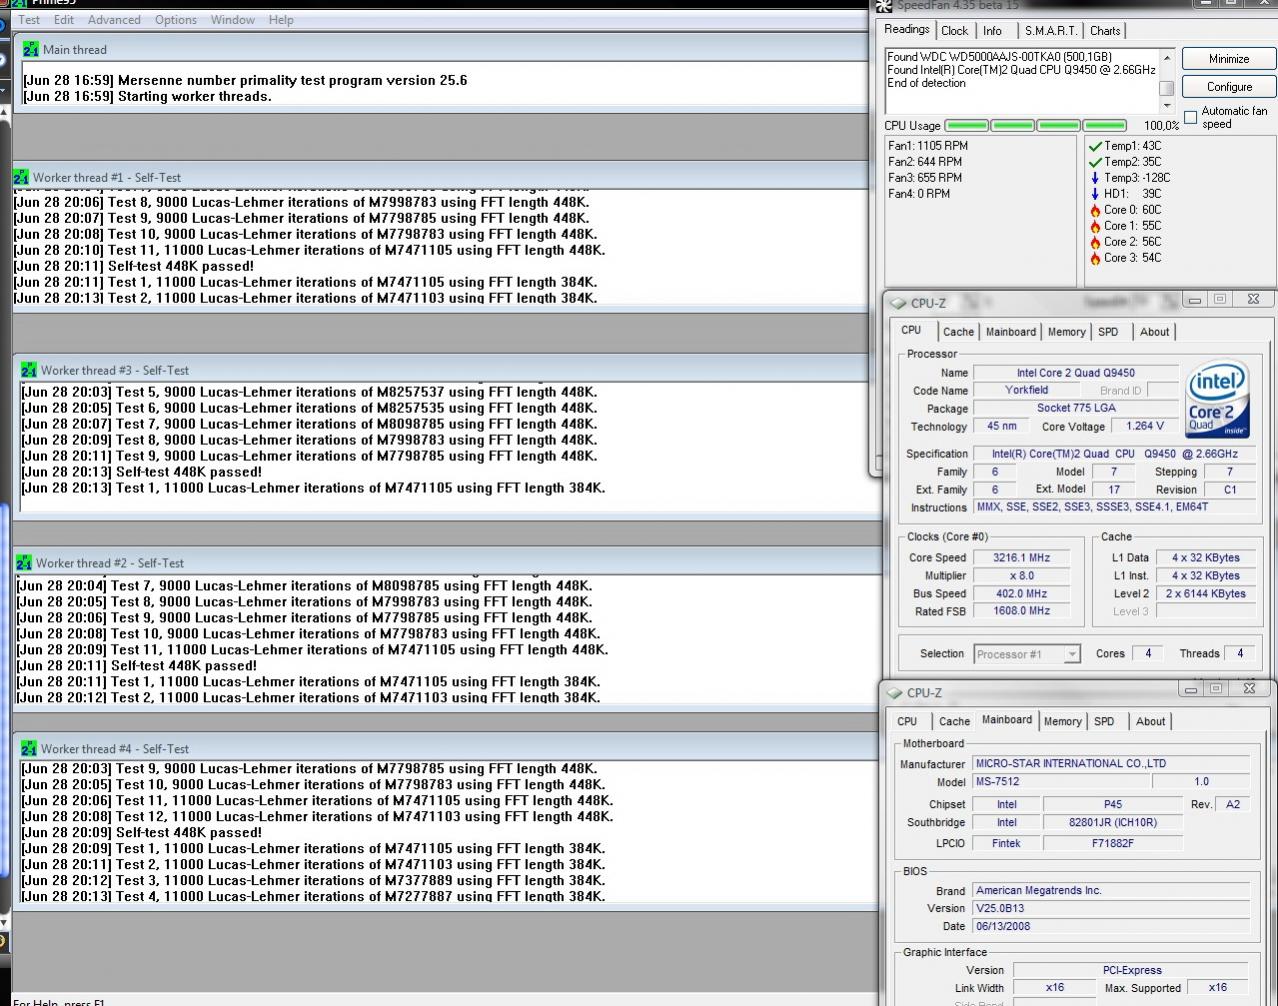
Task: Click the Main thread window icon
Action: pos(30,49)
